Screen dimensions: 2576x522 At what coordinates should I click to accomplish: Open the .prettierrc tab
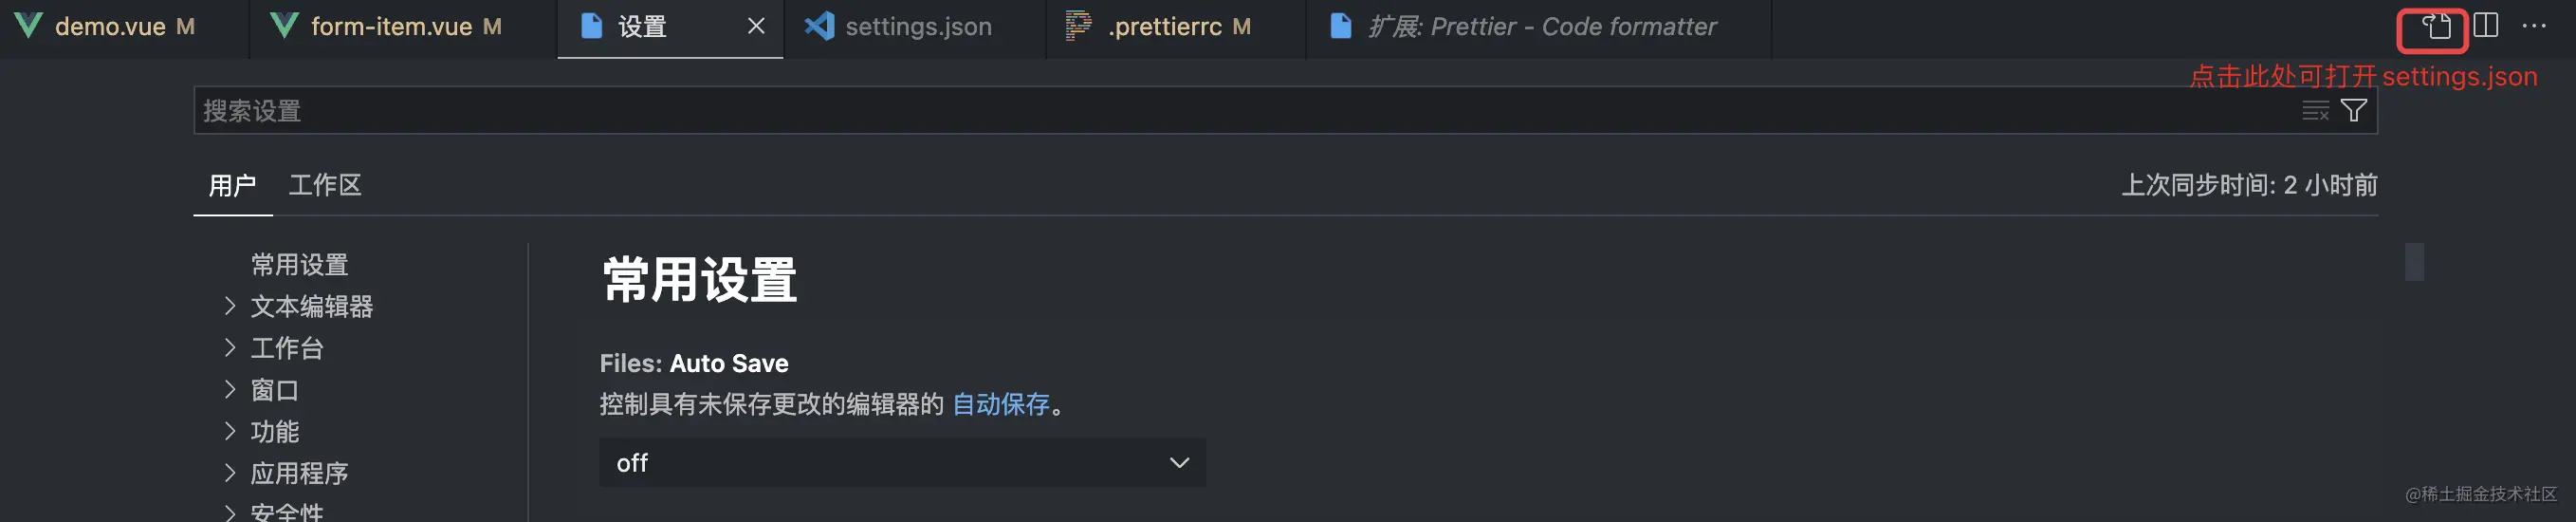[1164, 27]
